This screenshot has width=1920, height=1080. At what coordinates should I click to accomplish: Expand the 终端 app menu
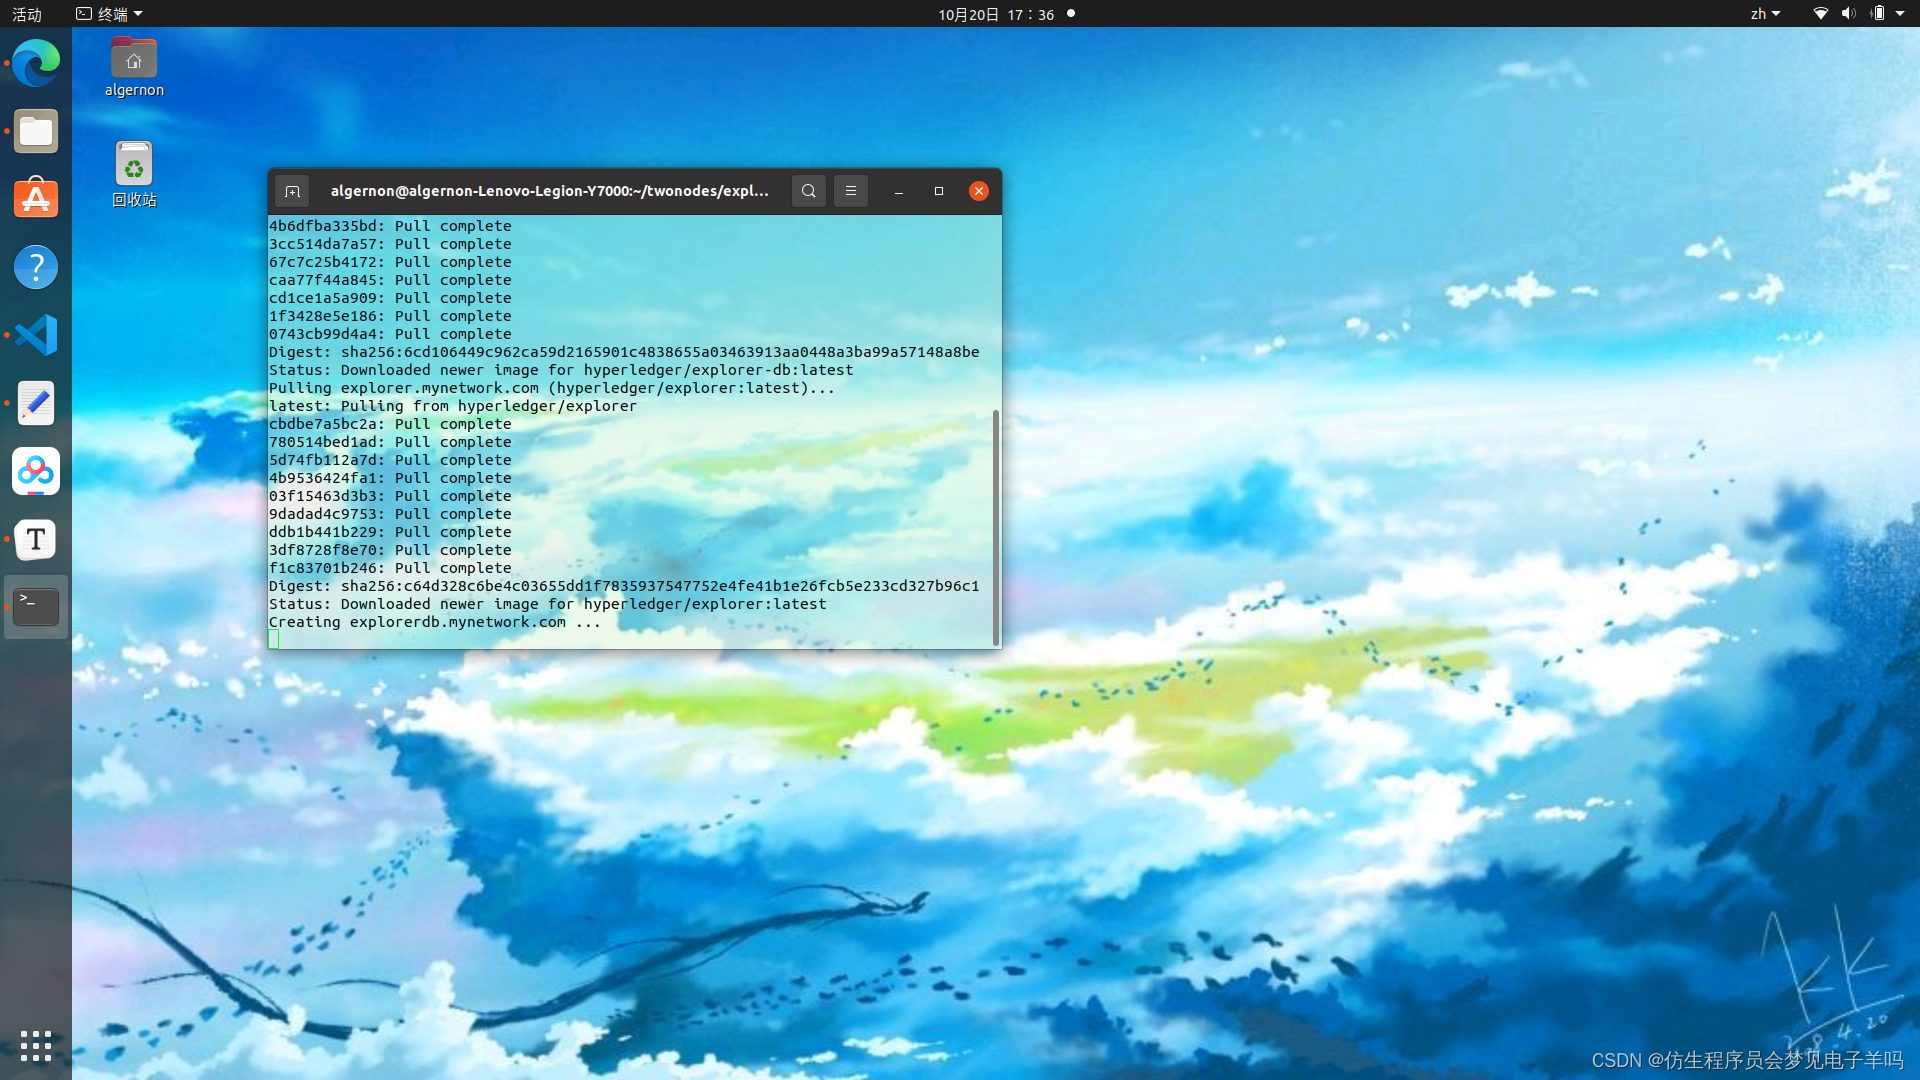click(110, 14)
